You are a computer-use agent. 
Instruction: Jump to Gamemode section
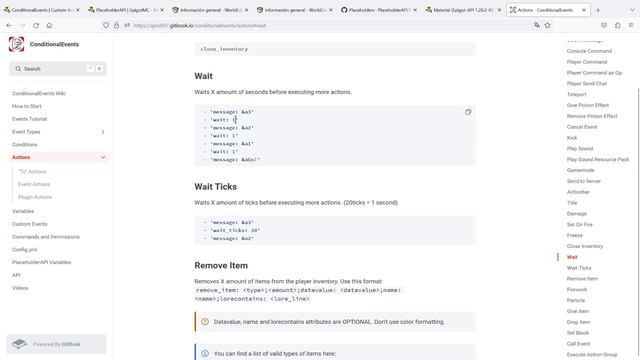(x=580, y=170)
